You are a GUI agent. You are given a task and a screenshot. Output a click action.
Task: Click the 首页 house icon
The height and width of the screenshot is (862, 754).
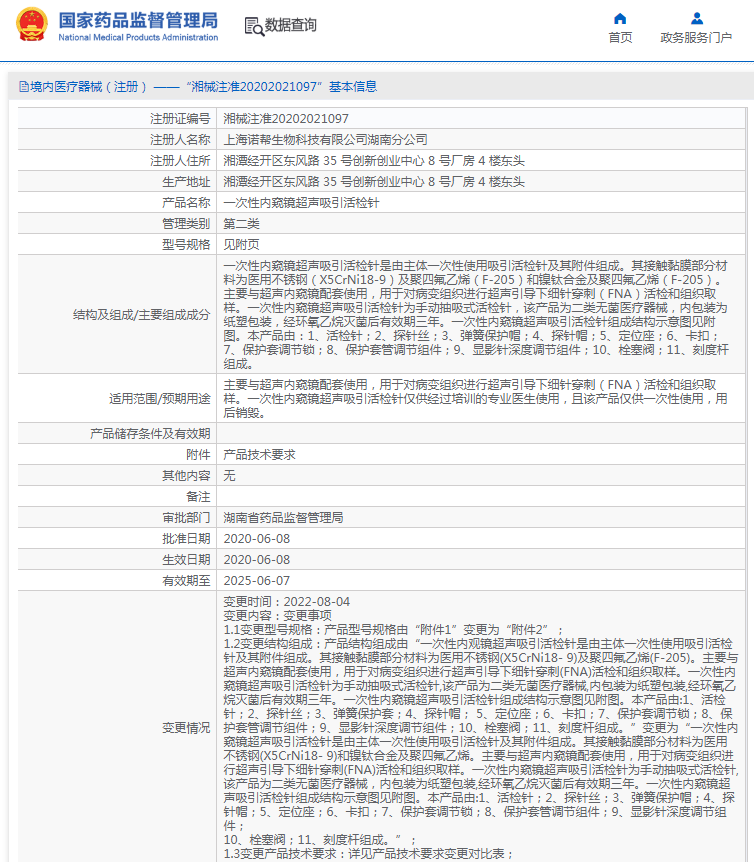[x=620, y=18]
